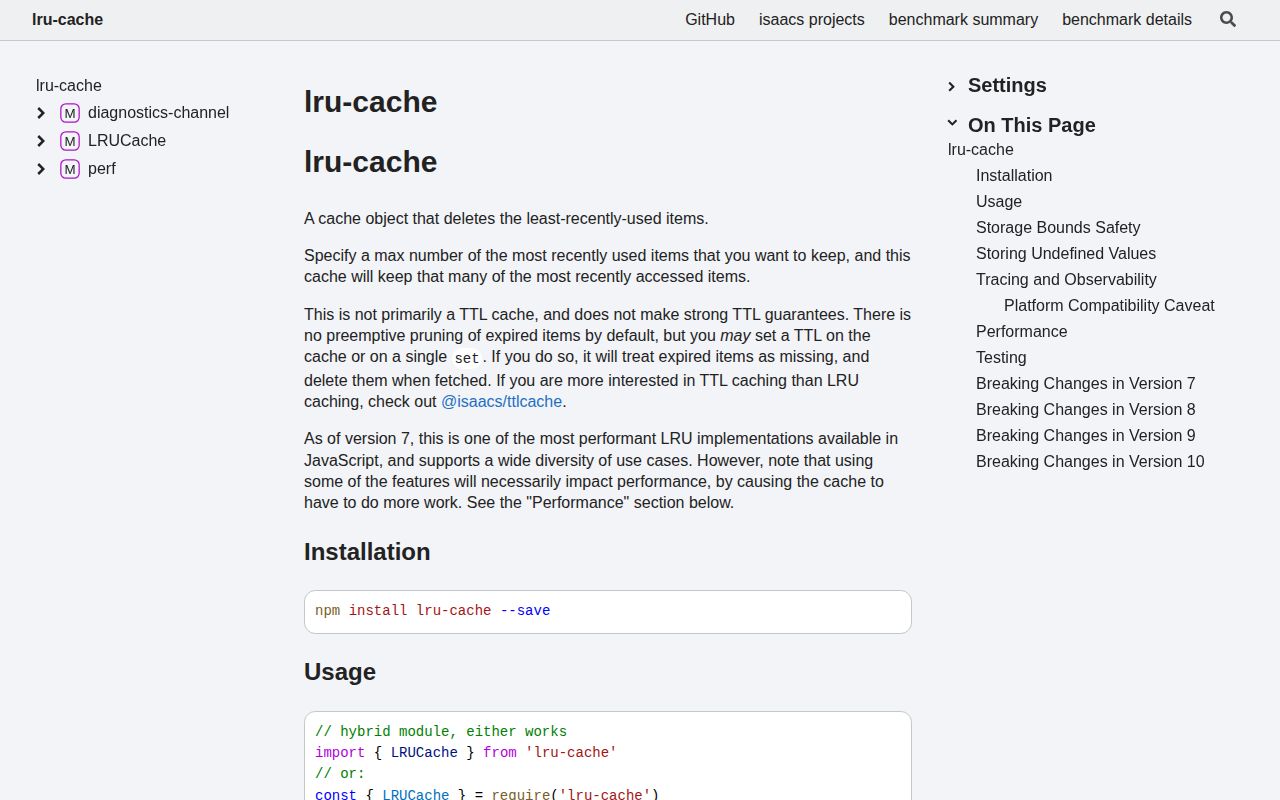Jump to Storage Bounds Safety section
The image size is (1280, 800).
click(x=1058, y=228)
